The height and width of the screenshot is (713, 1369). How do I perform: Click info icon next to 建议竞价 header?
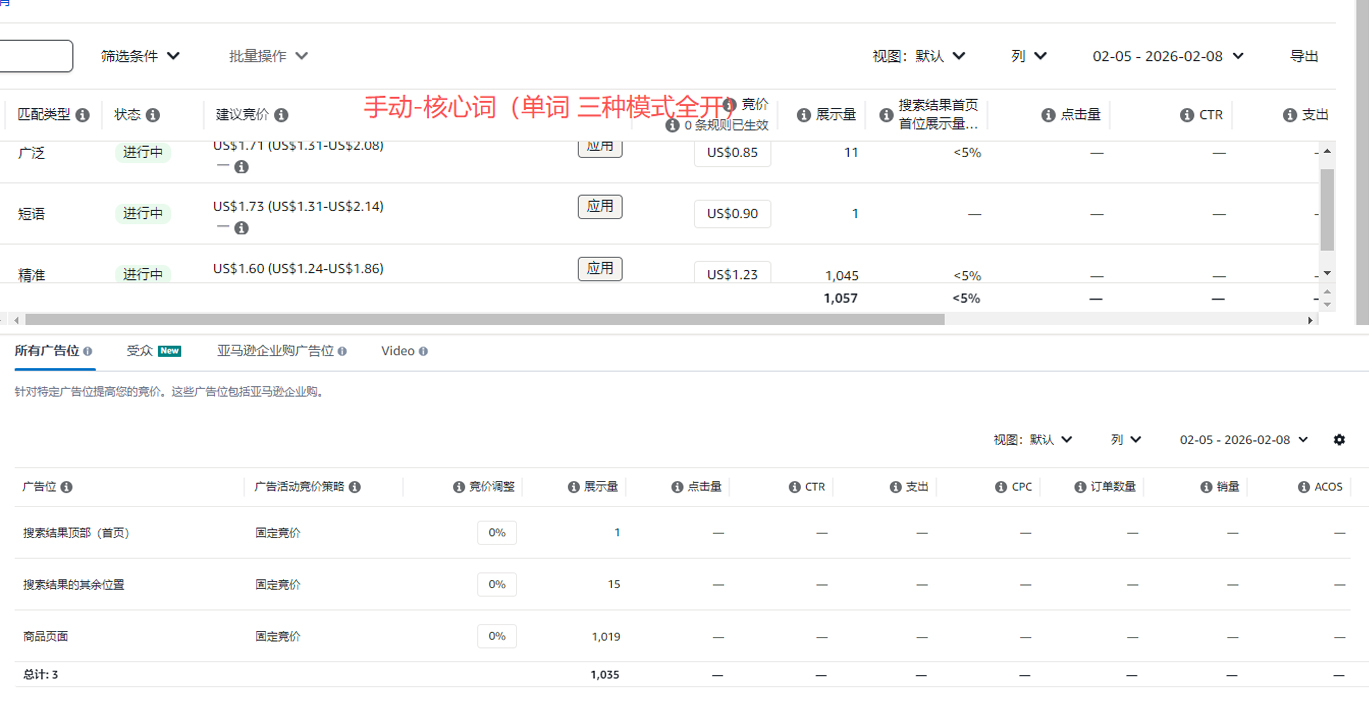[281, 115]
